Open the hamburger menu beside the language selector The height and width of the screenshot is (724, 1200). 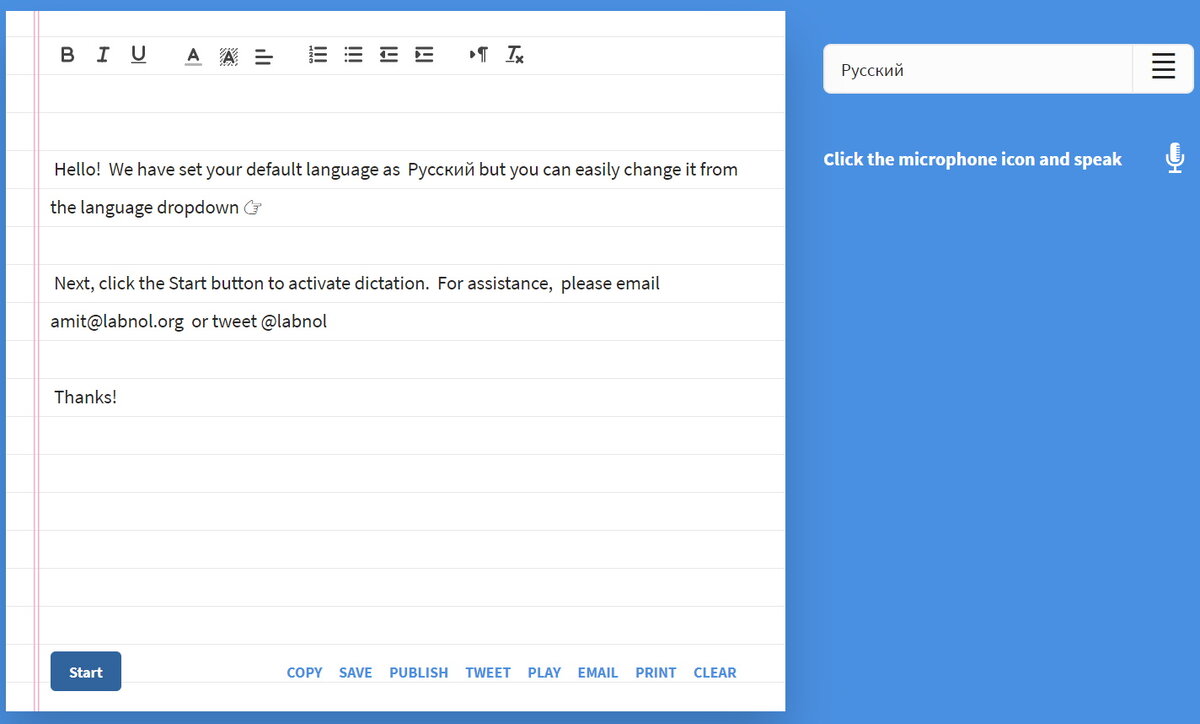1163,68
